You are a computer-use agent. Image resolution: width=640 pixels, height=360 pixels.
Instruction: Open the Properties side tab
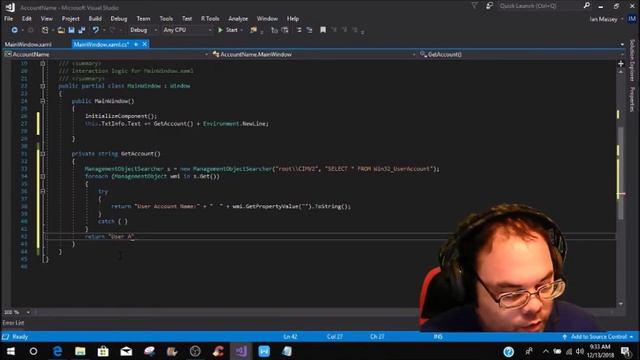tap(632, 99)
